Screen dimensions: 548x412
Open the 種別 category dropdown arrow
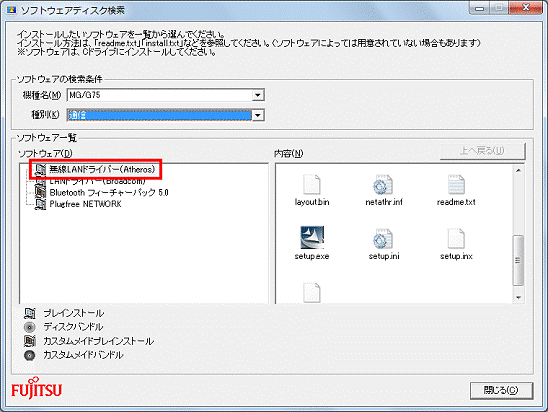pos(258,115)
